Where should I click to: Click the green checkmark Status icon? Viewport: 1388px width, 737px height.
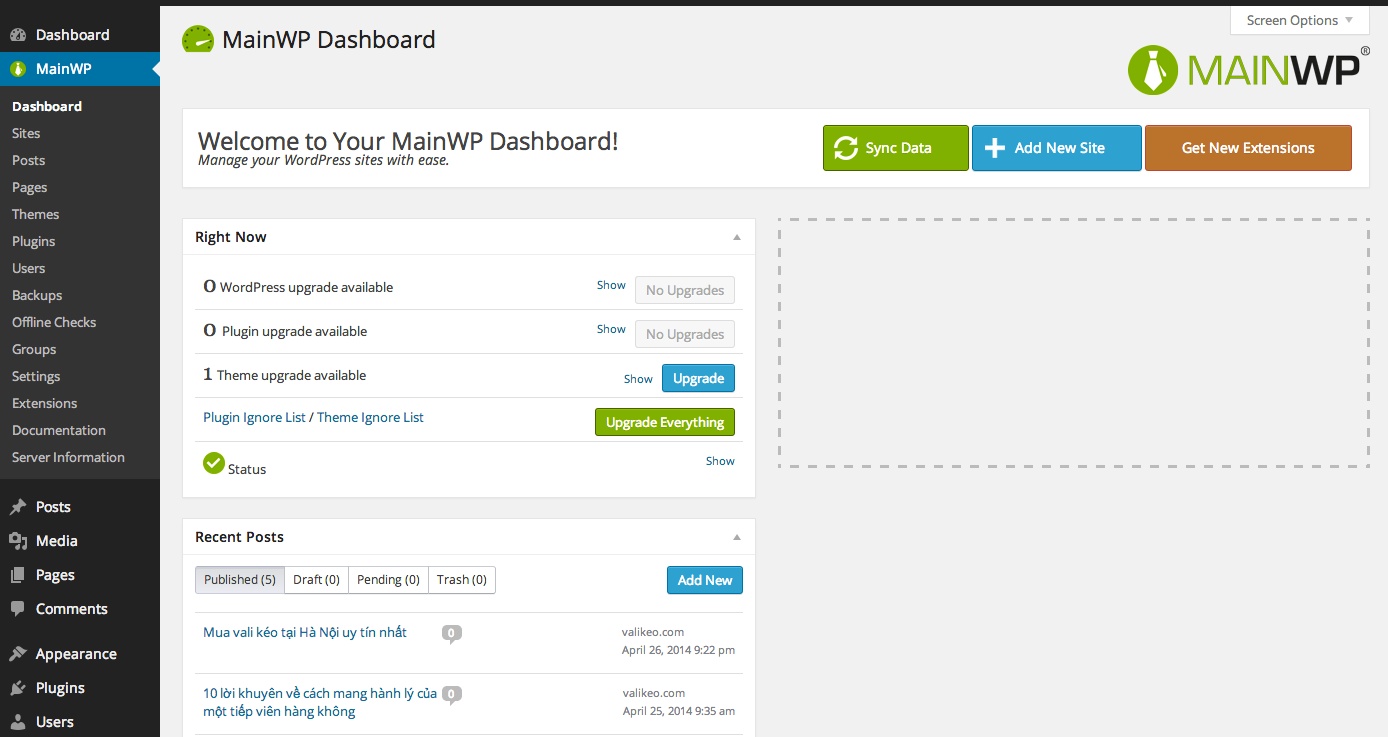click(213, 463)
